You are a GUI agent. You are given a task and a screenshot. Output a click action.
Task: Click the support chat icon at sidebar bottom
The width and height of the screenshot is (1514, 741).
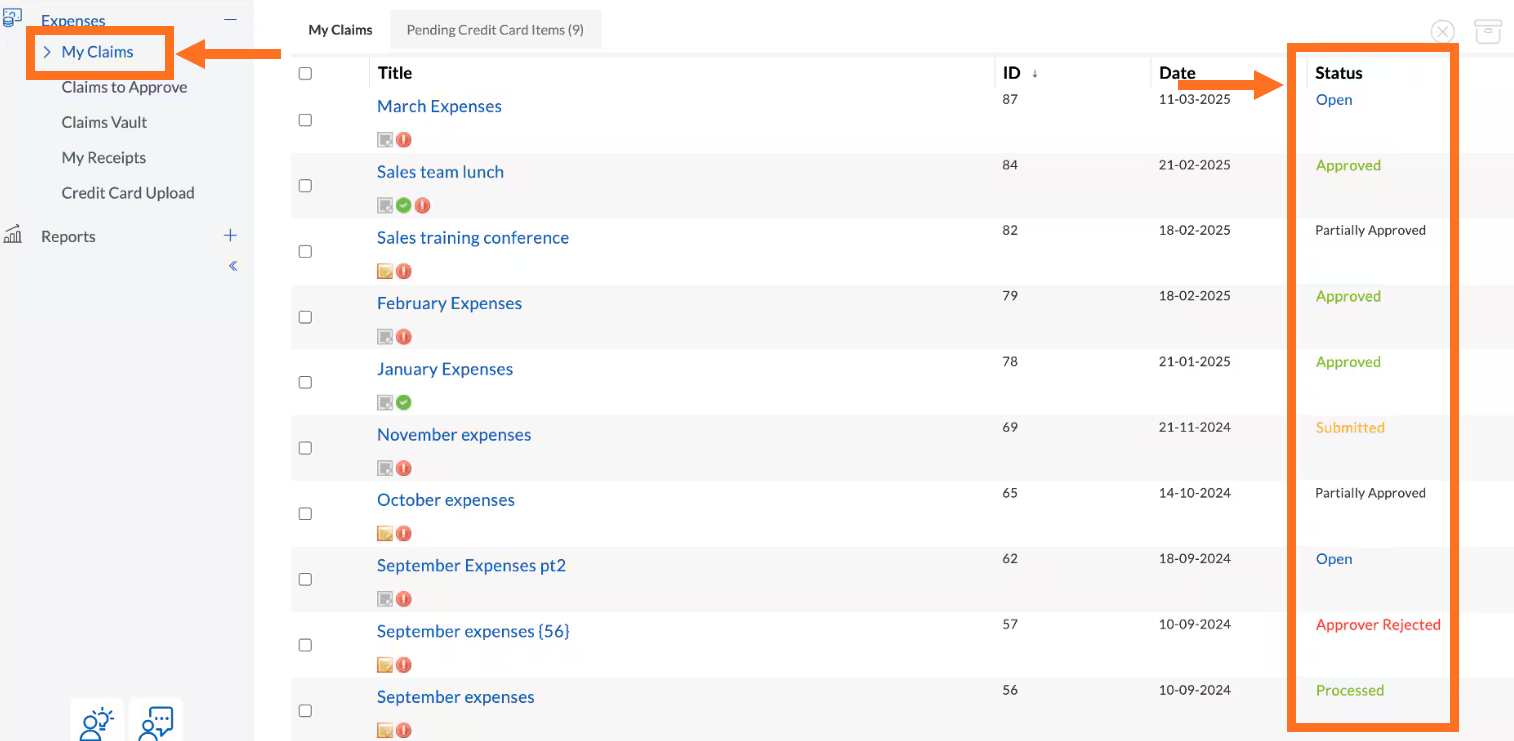tap(156, 721)
